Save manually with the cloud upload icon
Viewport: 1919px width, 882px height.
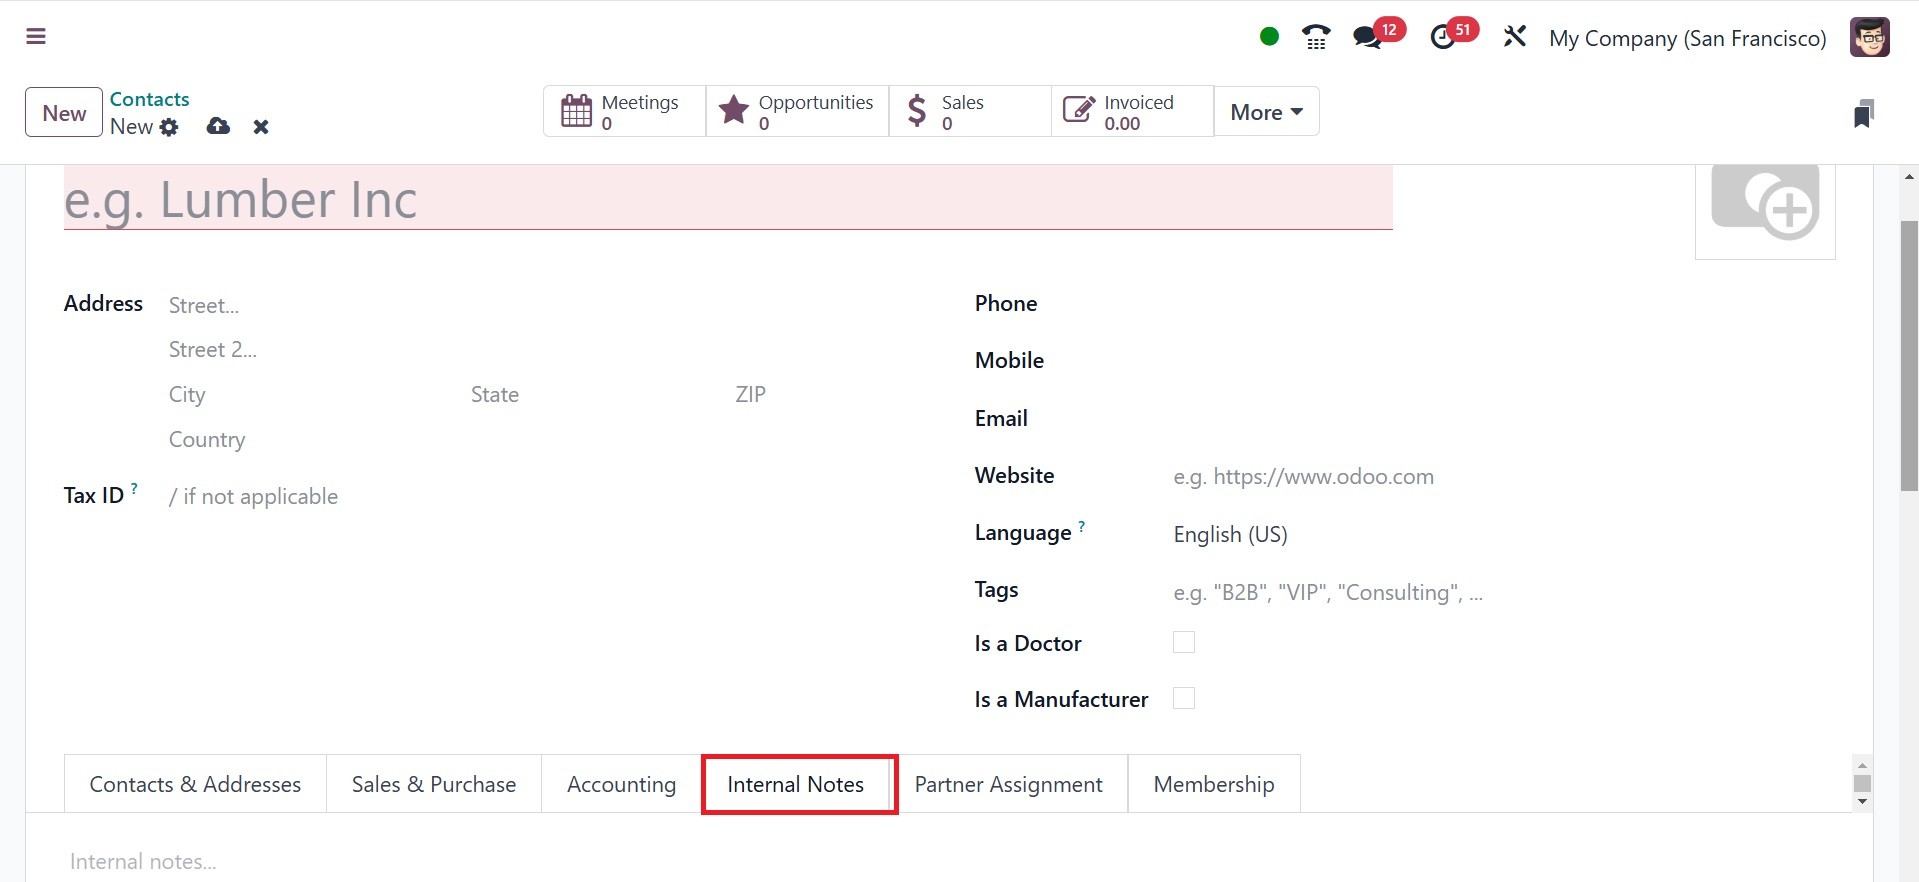218,127
